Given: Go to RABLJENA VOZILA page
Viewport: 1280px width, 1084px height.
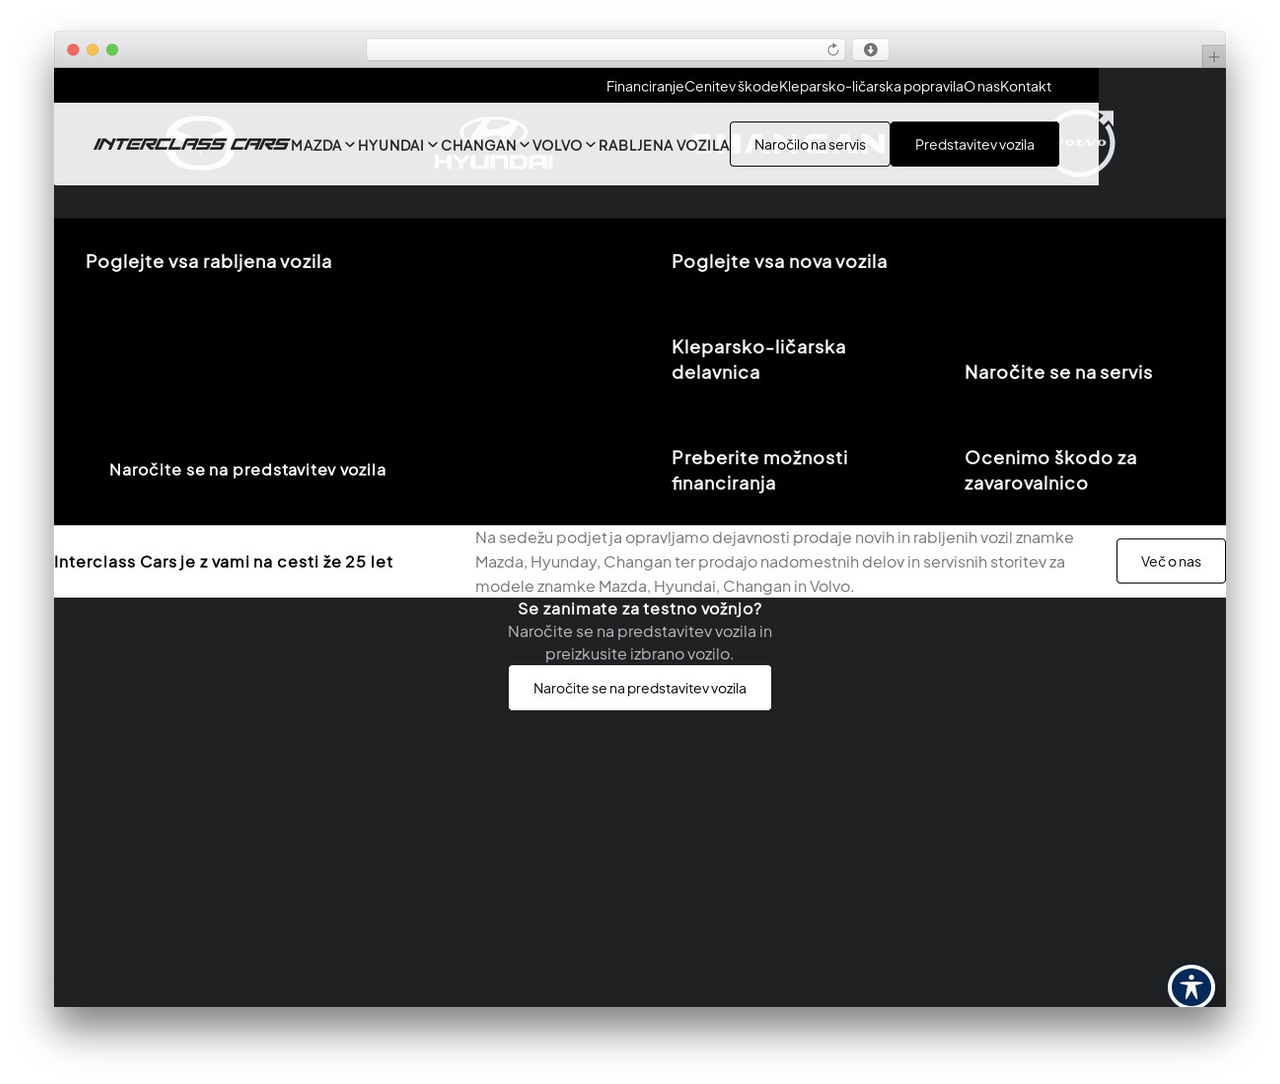Looking at the screenshot, I should tap(664, 145).
